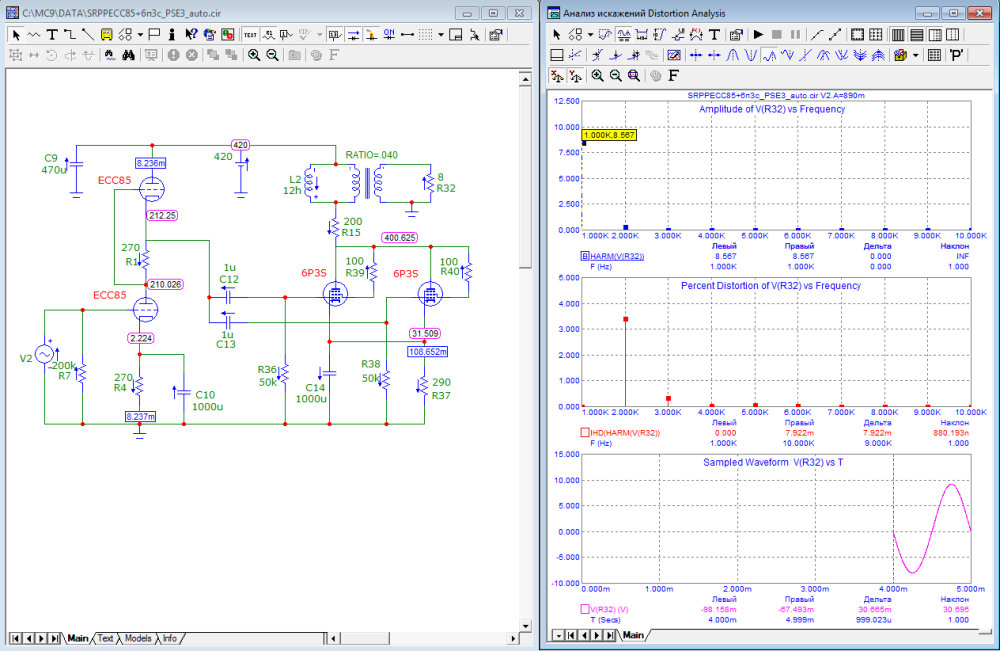Screen dimensions: 1000x651
Task: Click the yellow 1.000K,8.567 cursor tag
Action: [x=608, y=134]
